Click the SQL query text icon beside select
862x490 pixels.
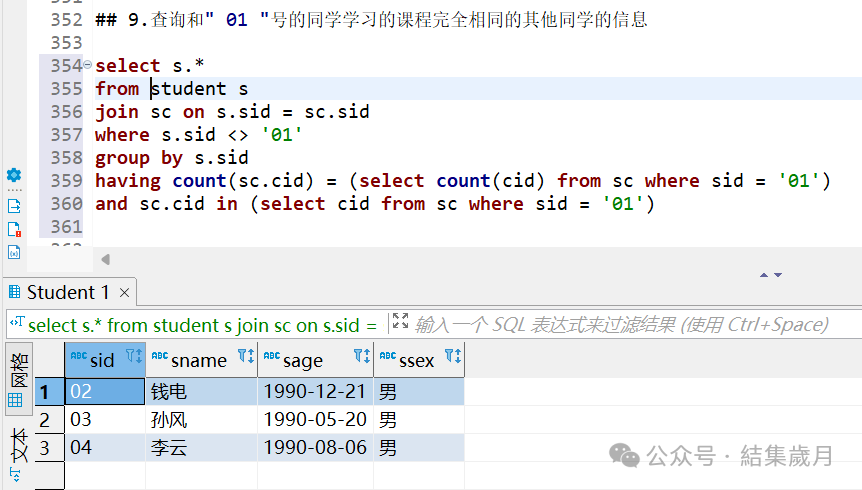(x=17, y=322)
